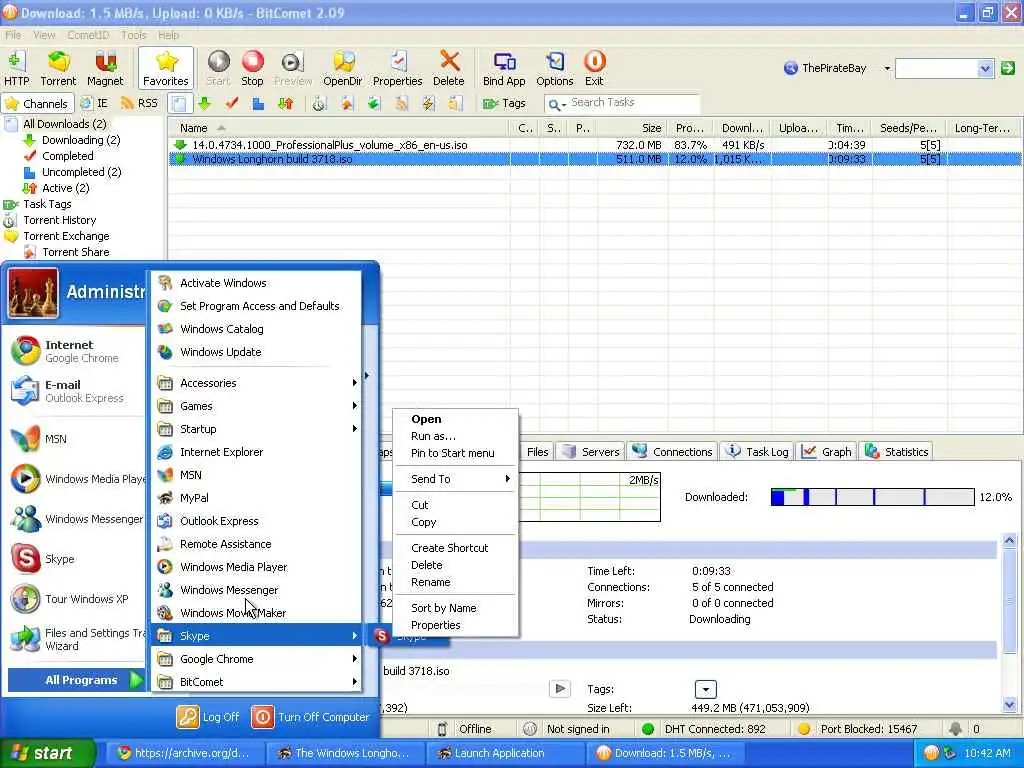This screenshot has height=768, width=1024.
Task: Launch Windows Movie Maker from programs list
Action: pyautogui.click(x=258, y=613)
